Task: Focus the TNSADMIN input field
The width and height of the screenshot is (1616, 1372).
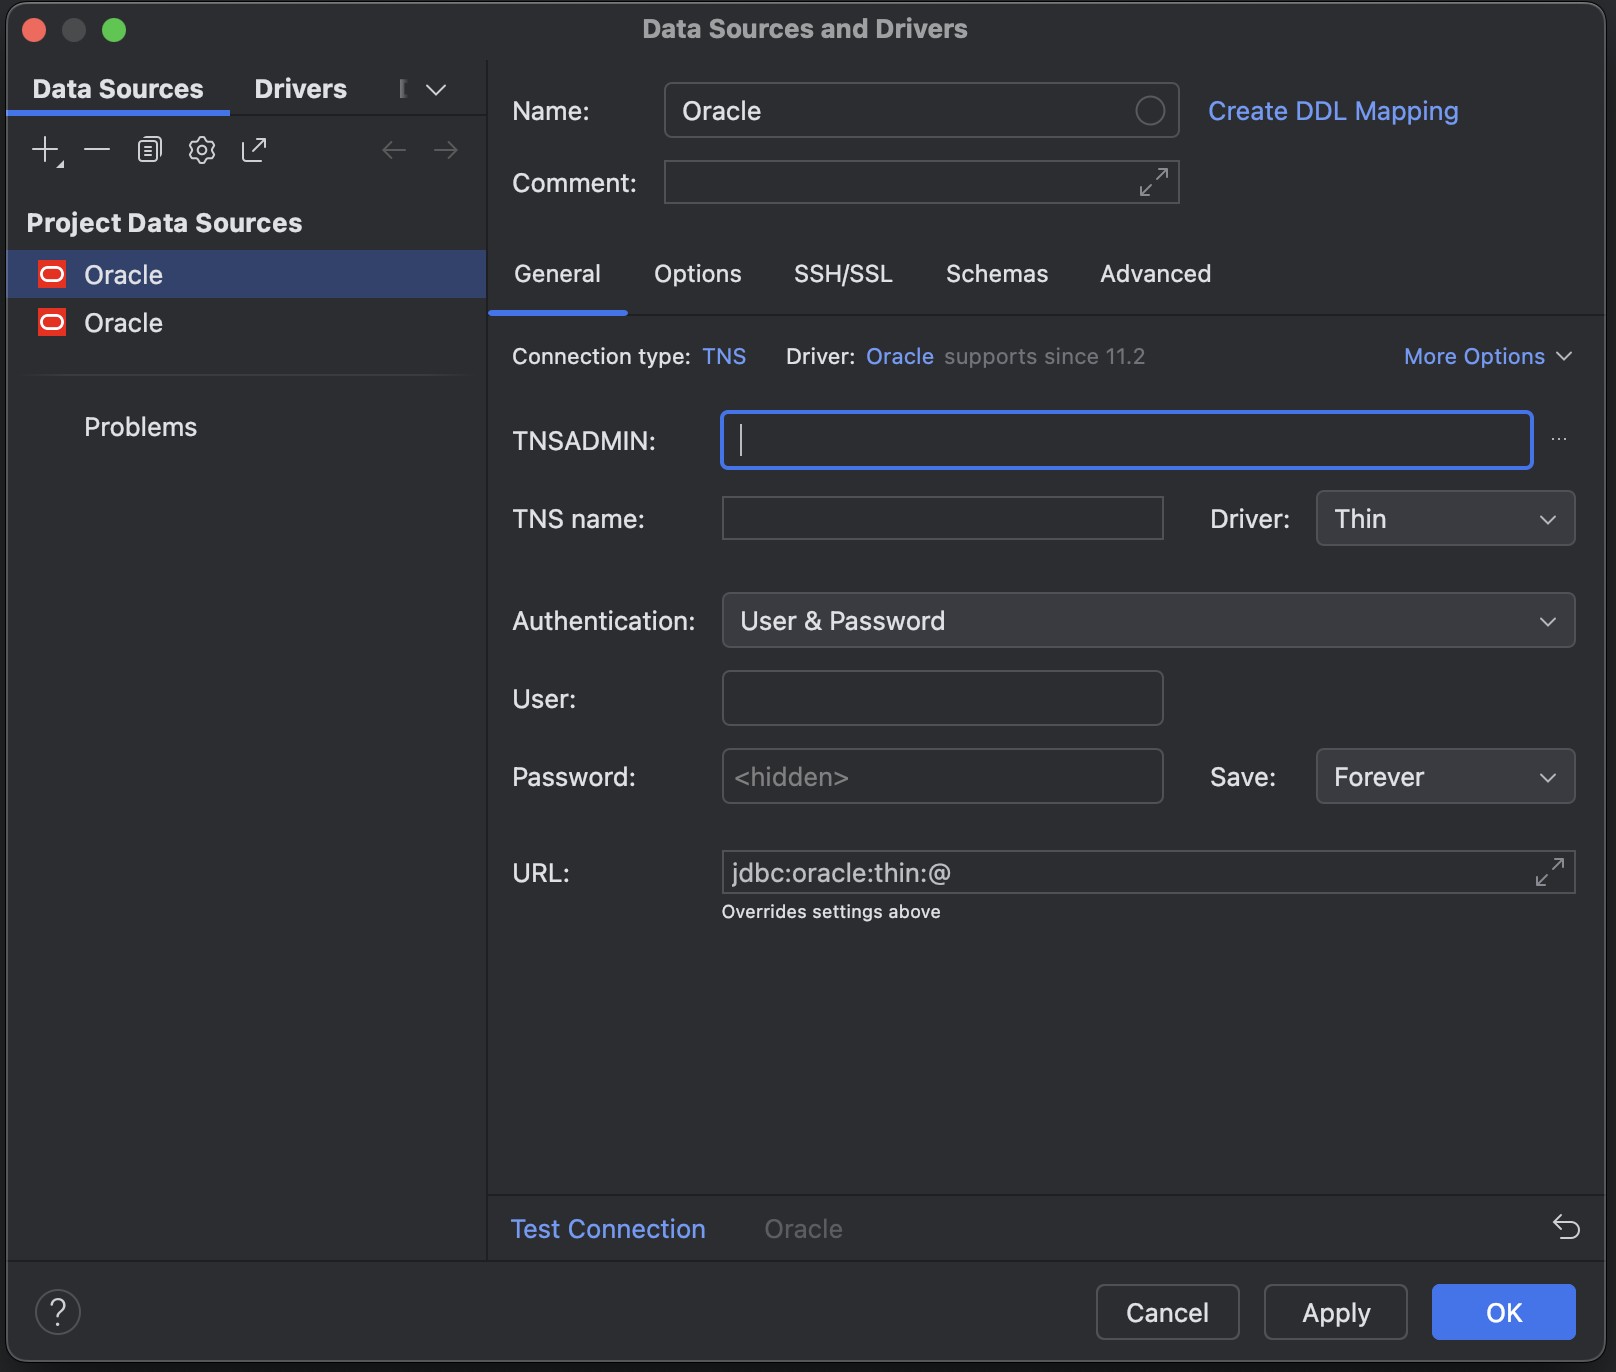Action: coord(1126,440)
